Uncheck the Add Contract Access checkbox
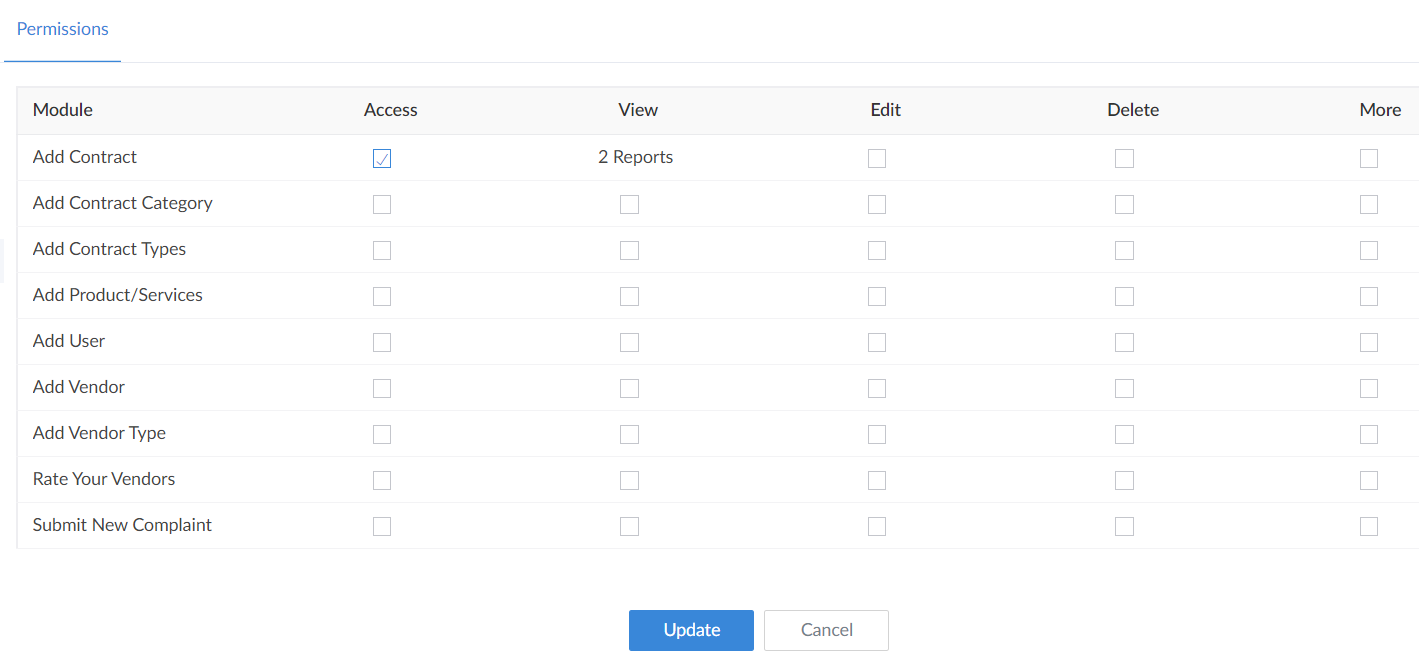 382,158
